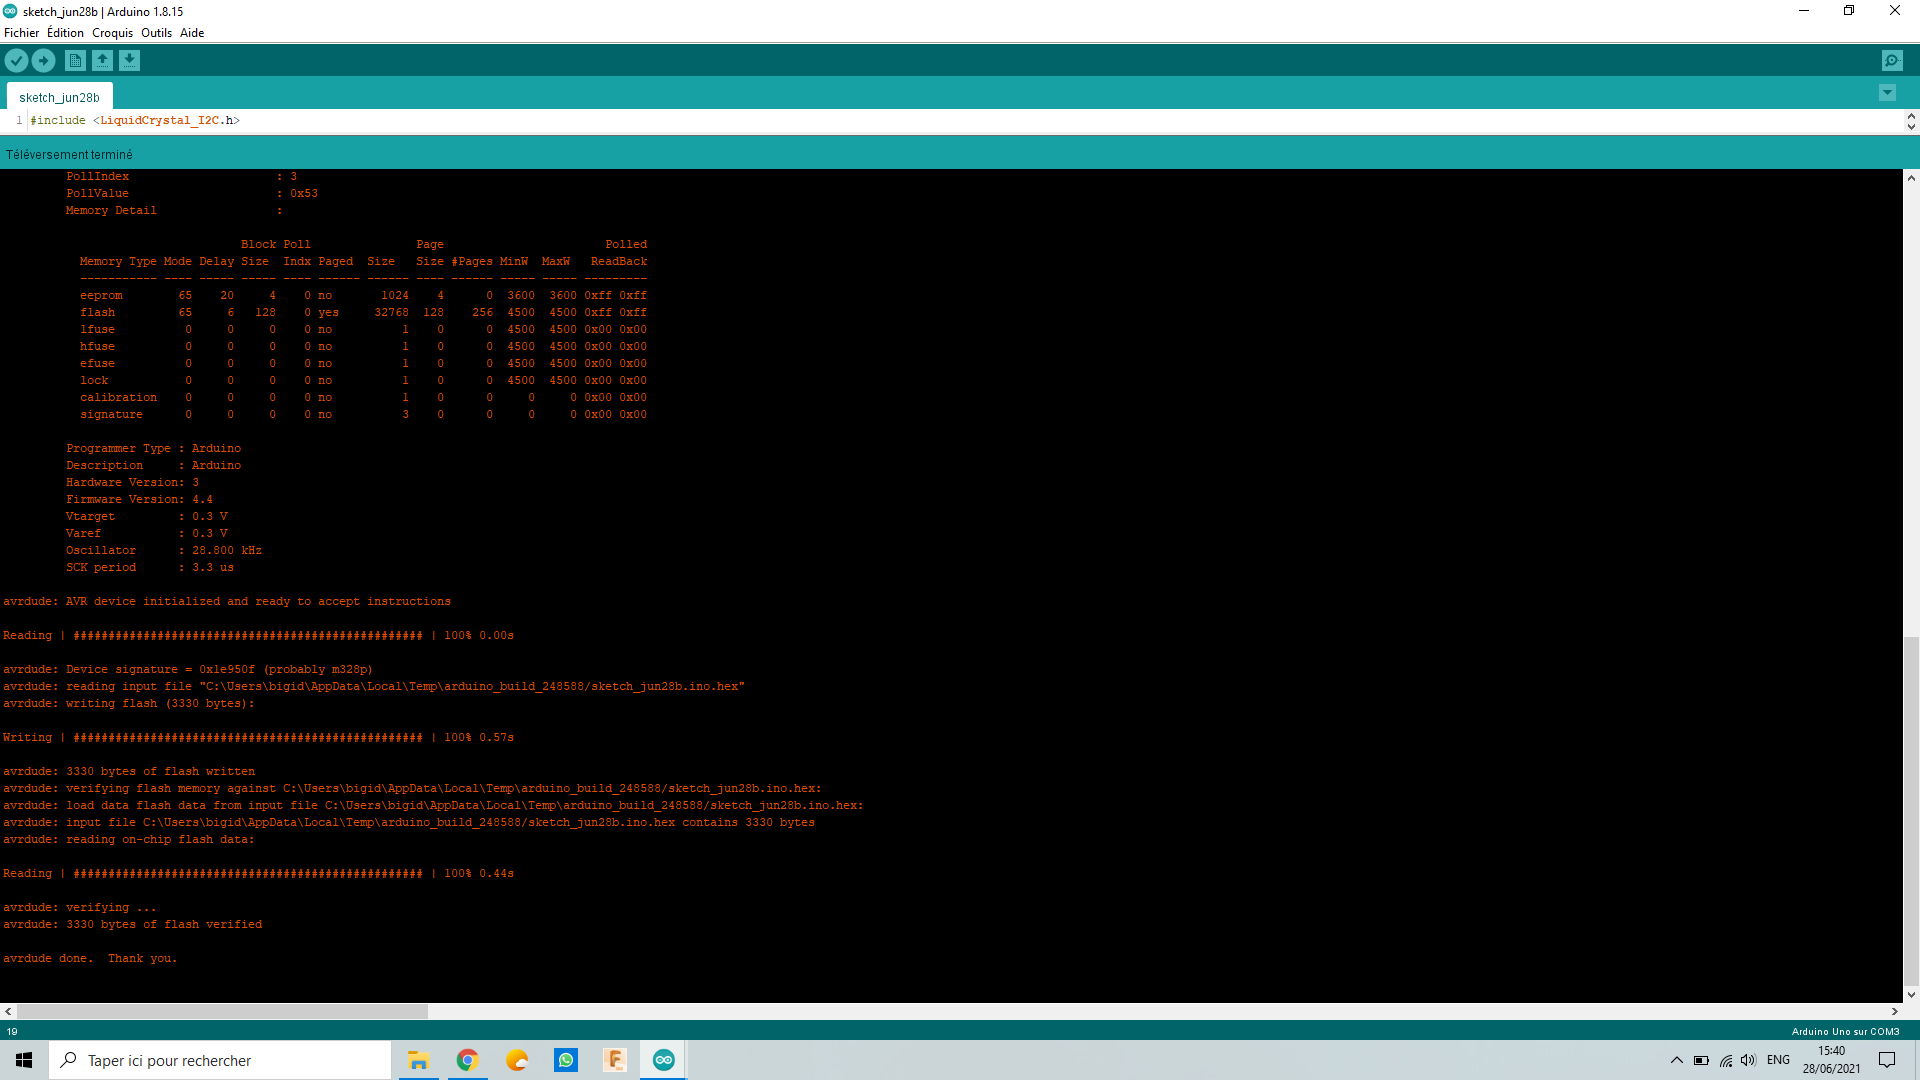
Task: Open the orange F app on taskbar
Action: [x=615, y=1060]
